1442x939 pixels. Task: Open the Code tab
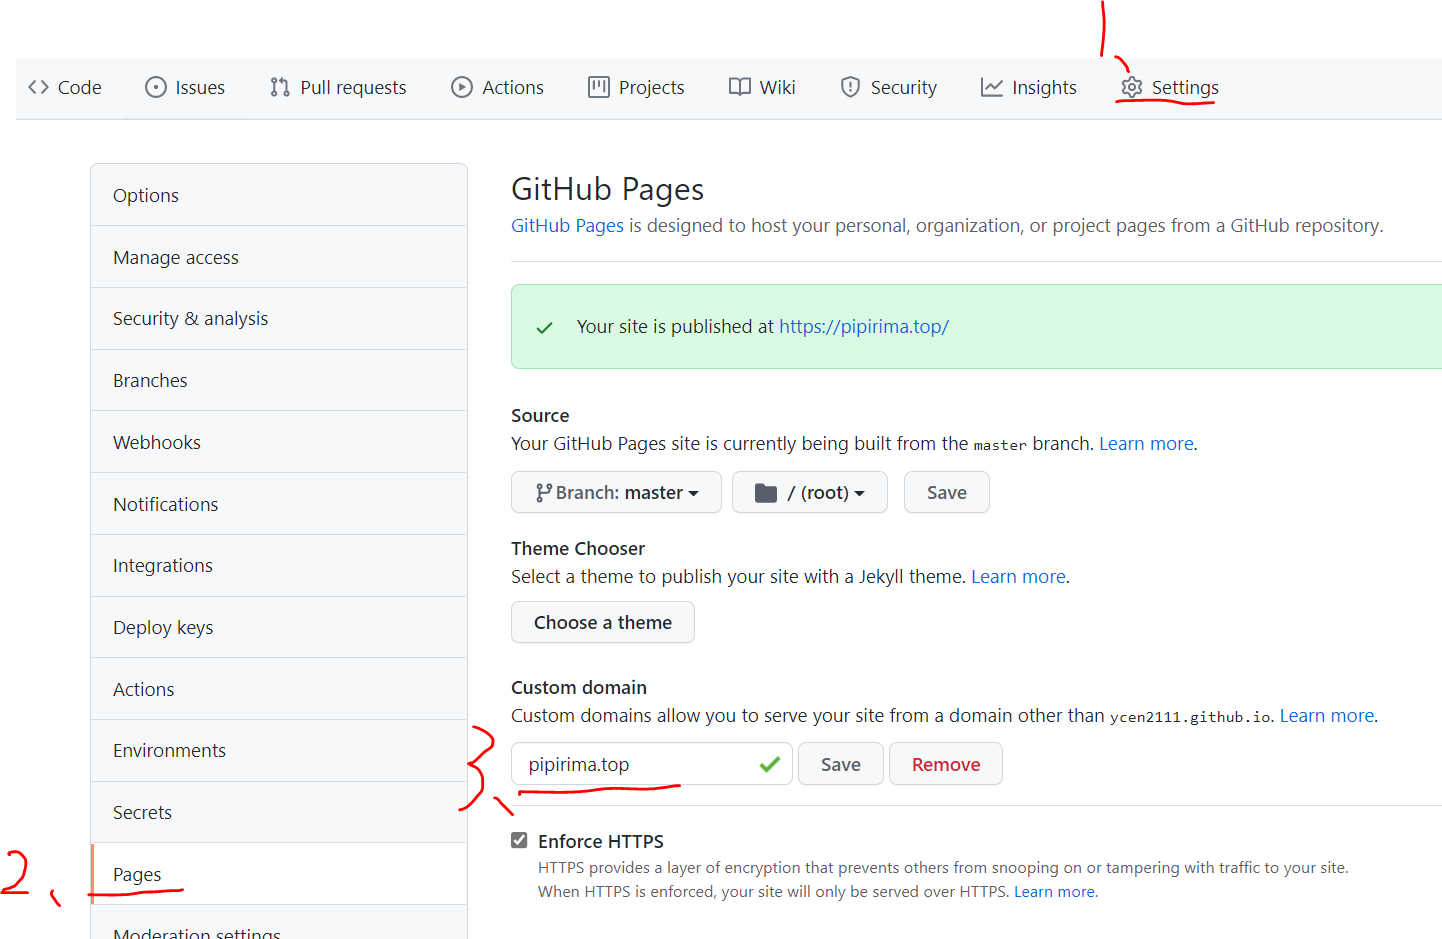[x=65, y=88]
